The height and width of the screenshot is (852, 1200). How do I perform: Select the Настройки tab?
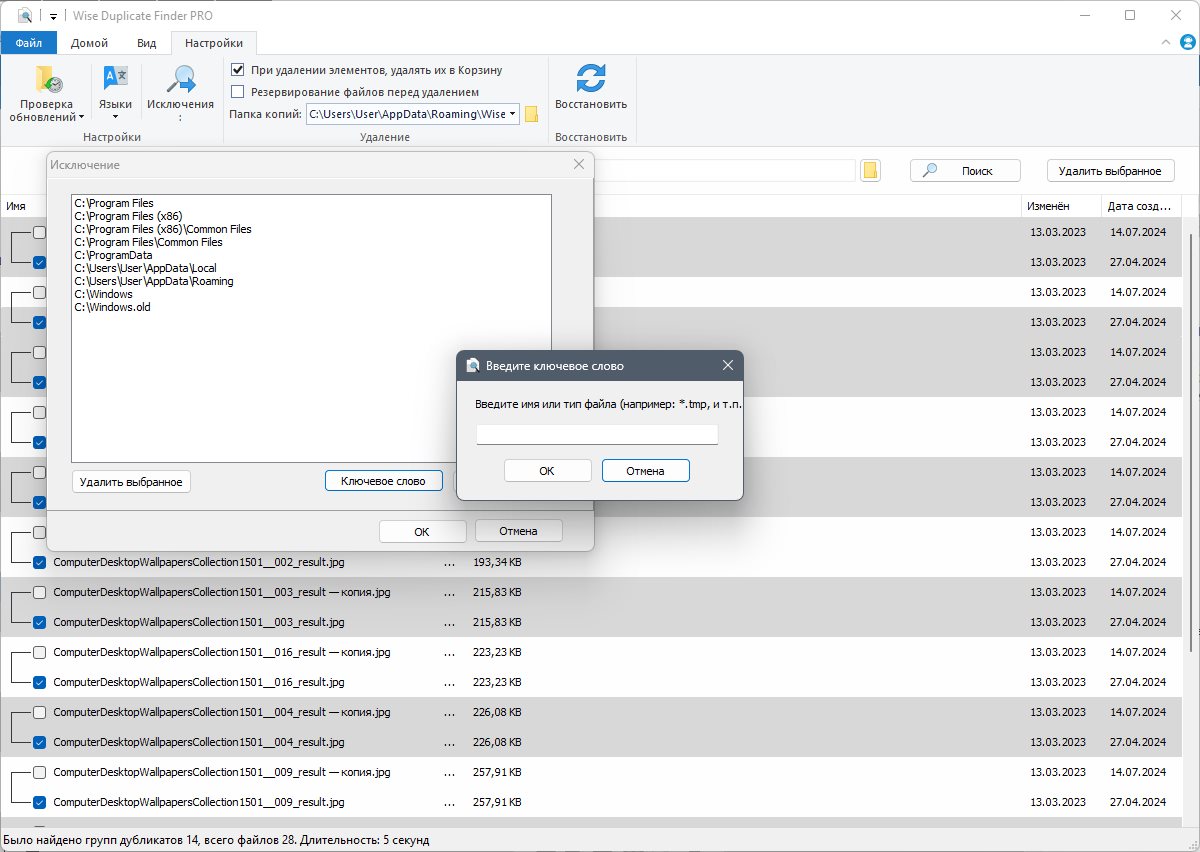pyautogui.click(x=214, y=43)
